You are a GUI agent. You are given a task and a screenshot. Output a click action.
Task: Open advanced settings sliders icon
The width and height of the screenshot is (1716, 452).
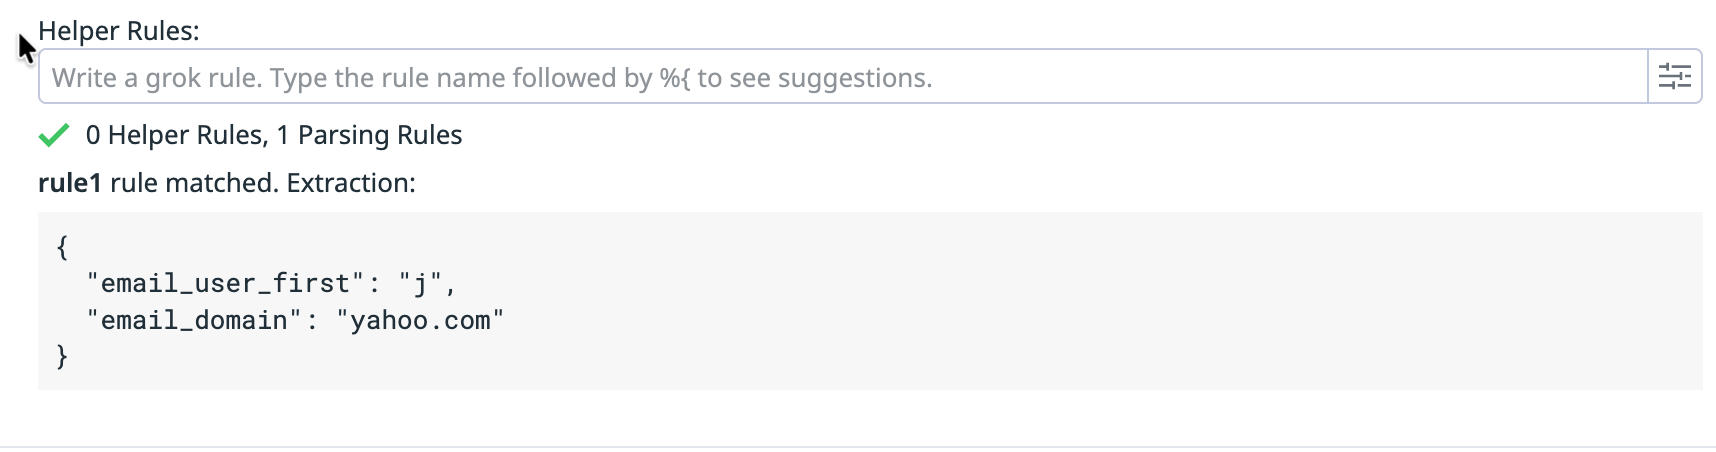(1674, 77)
